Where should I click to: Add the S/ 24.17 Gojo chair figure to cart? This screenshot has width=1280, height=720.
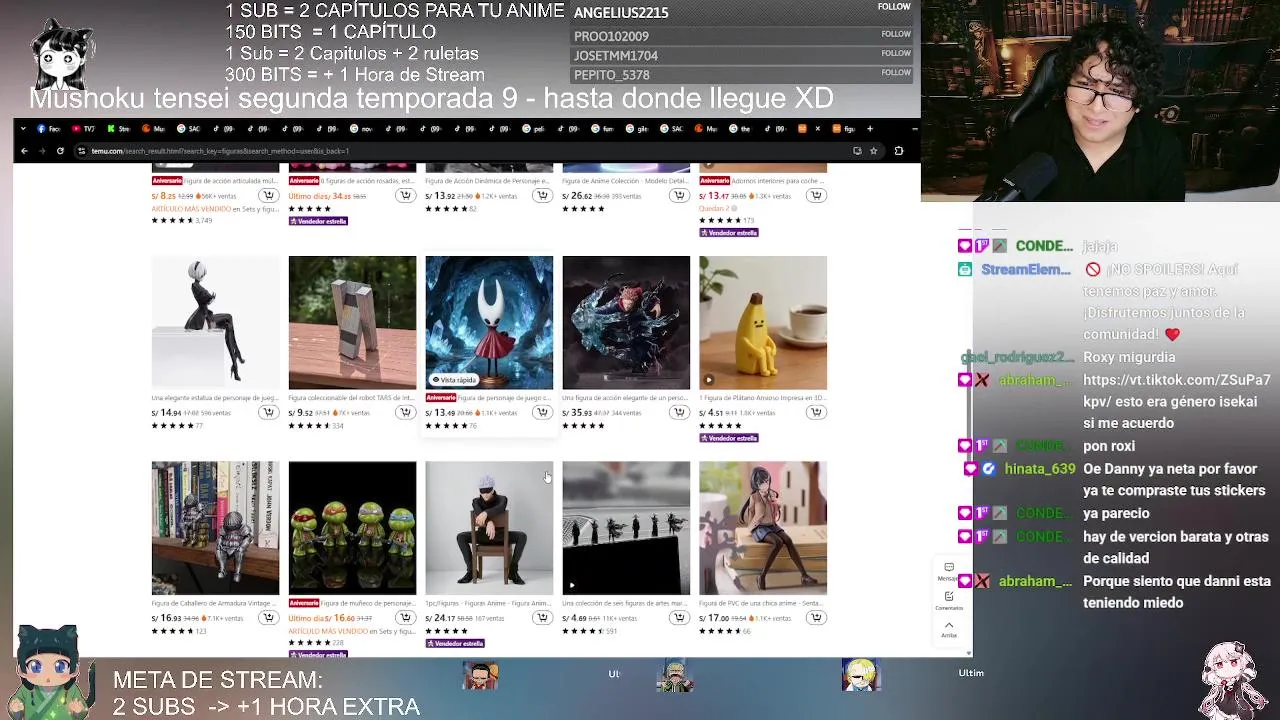(542, 618)
